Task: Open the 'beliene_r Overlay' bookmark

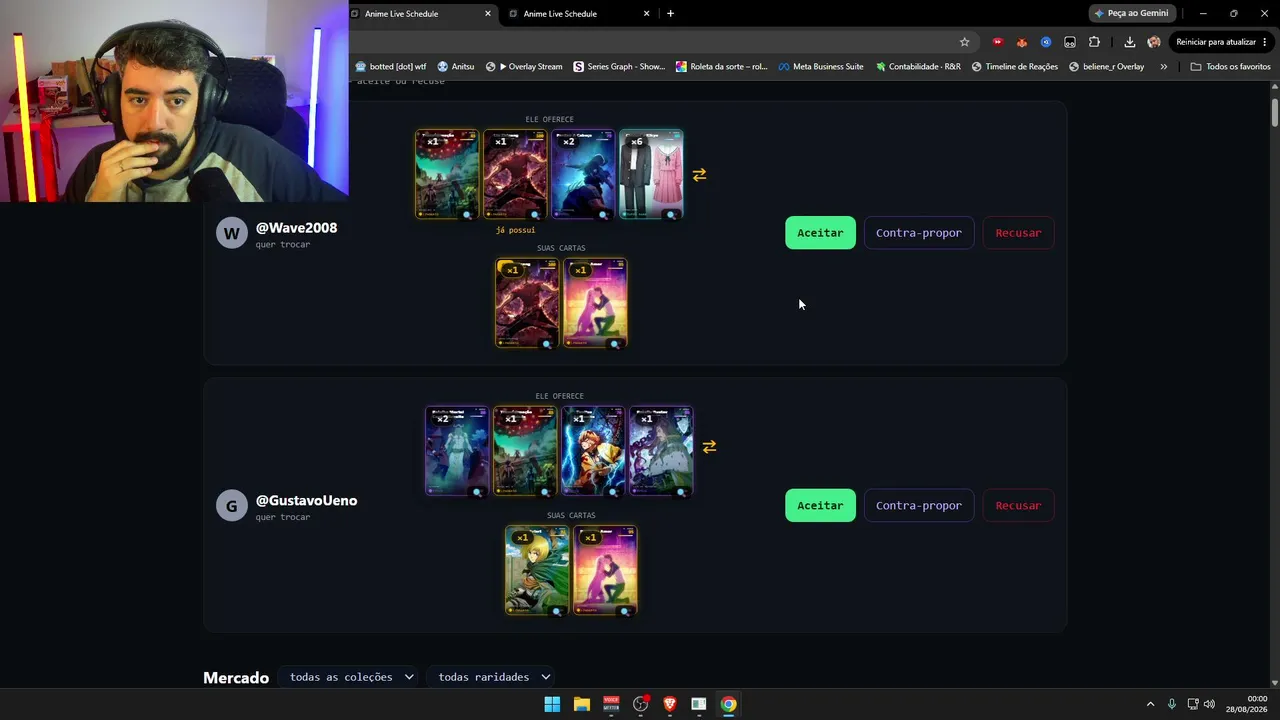Action: tap(1106, 67)
